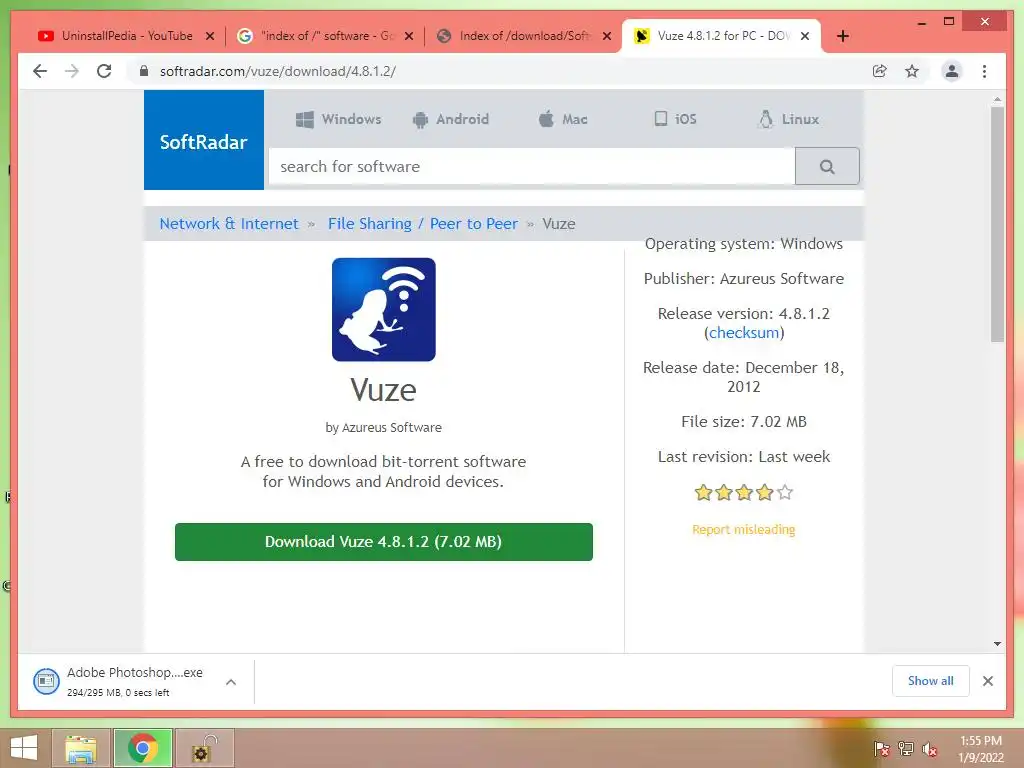Image resolution: width=1024 pixels, height=768 pixels.
Task: Click the scrollbar up arrow
Action: [997, 99]
